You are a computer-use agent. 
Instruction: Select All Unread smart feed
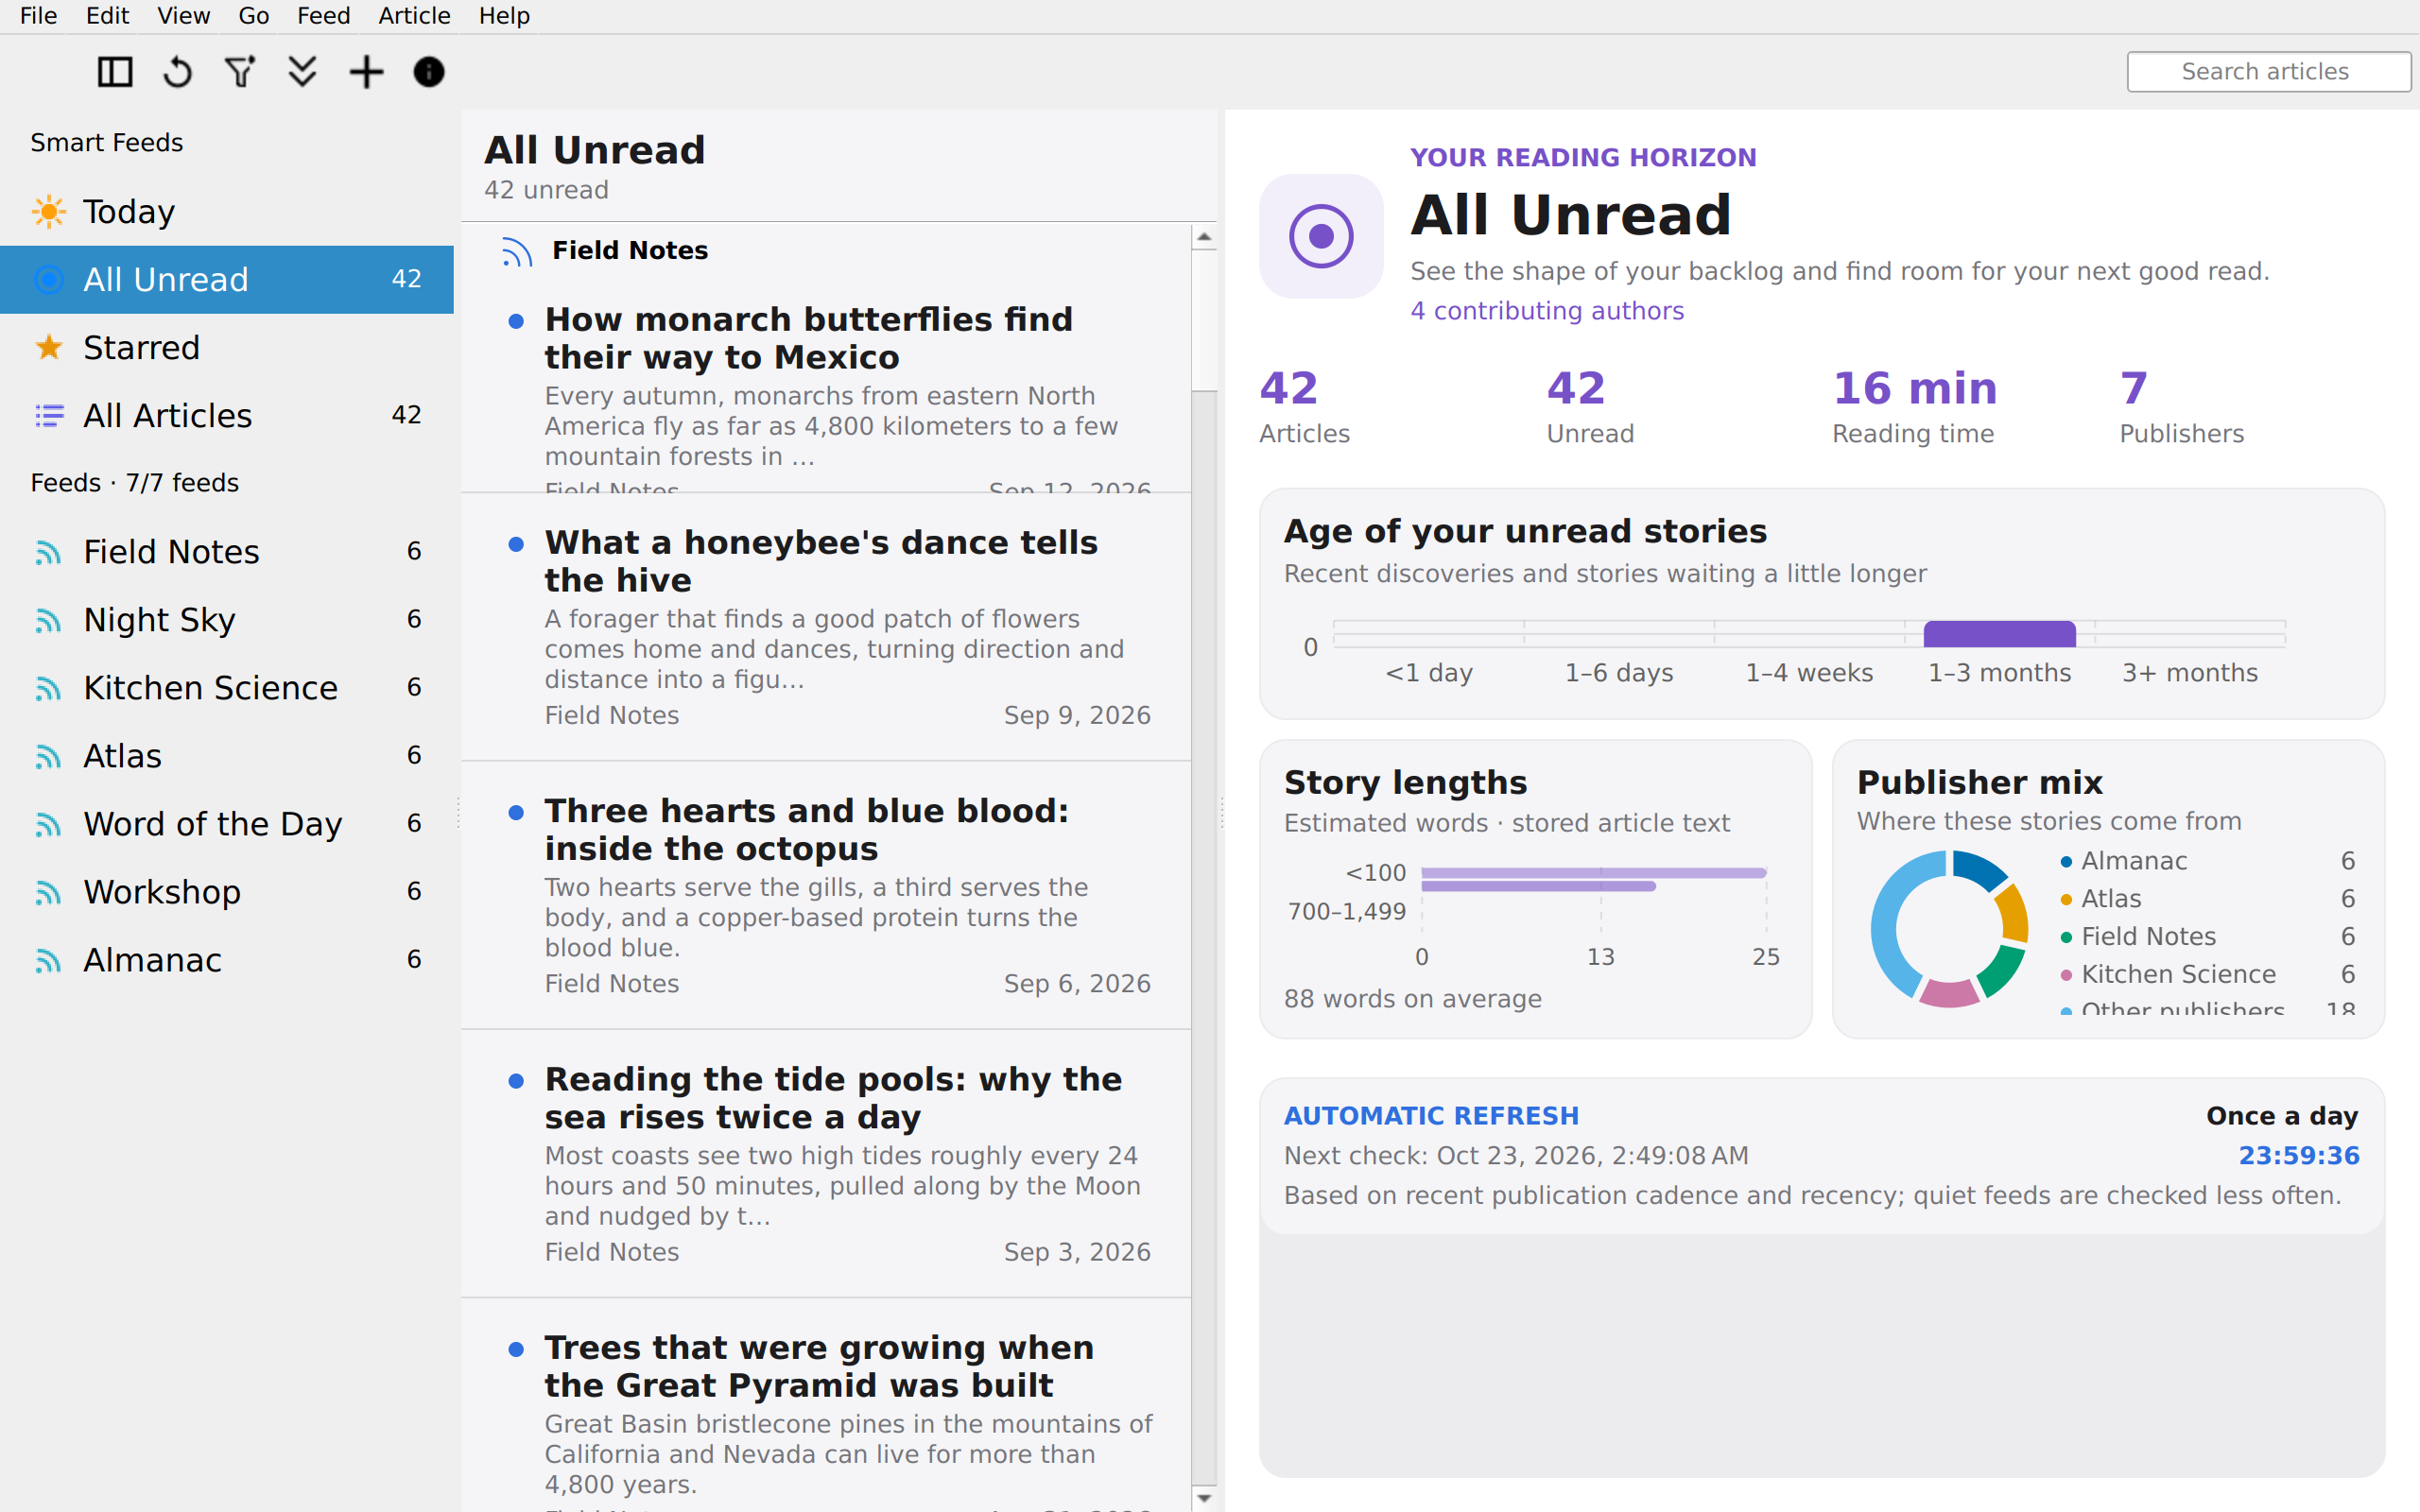point(227,280)
